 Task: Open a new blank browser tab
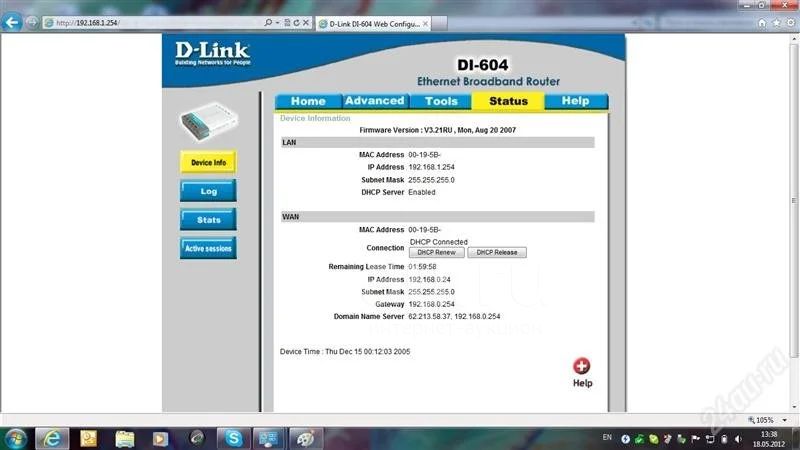439,23
